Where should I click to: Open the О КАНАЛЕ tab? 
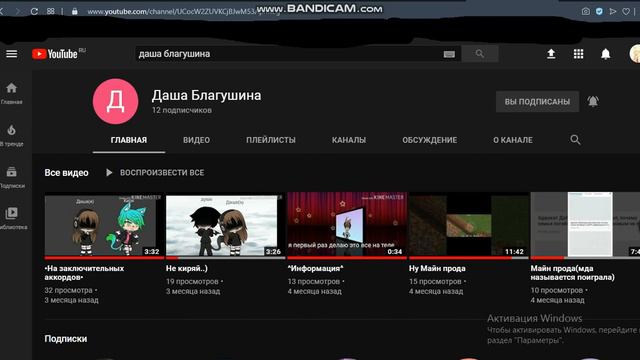point(513,140)
